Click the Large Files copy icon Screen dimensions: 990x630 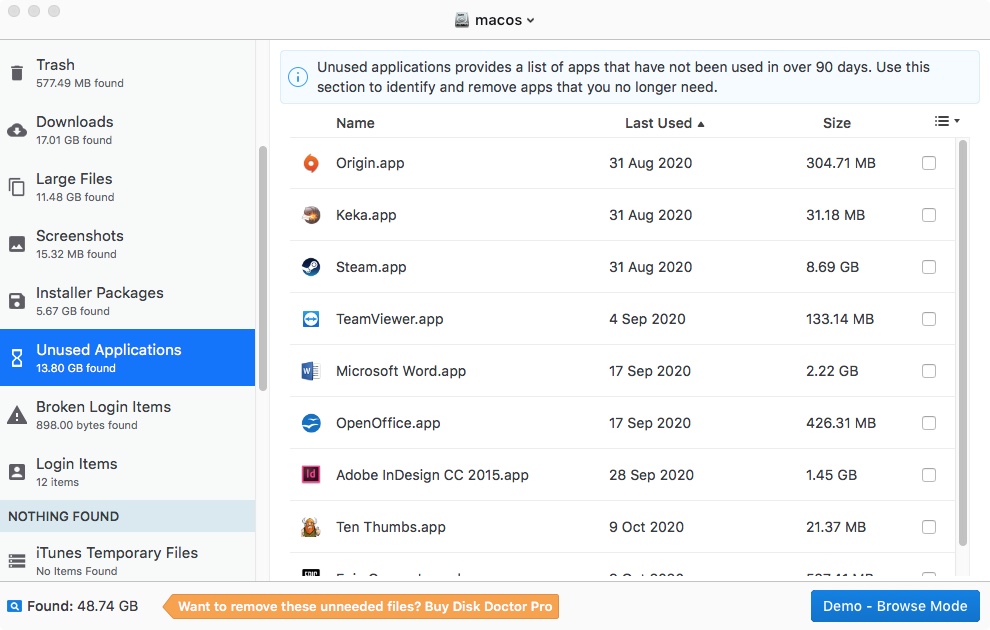click(17, 187)
